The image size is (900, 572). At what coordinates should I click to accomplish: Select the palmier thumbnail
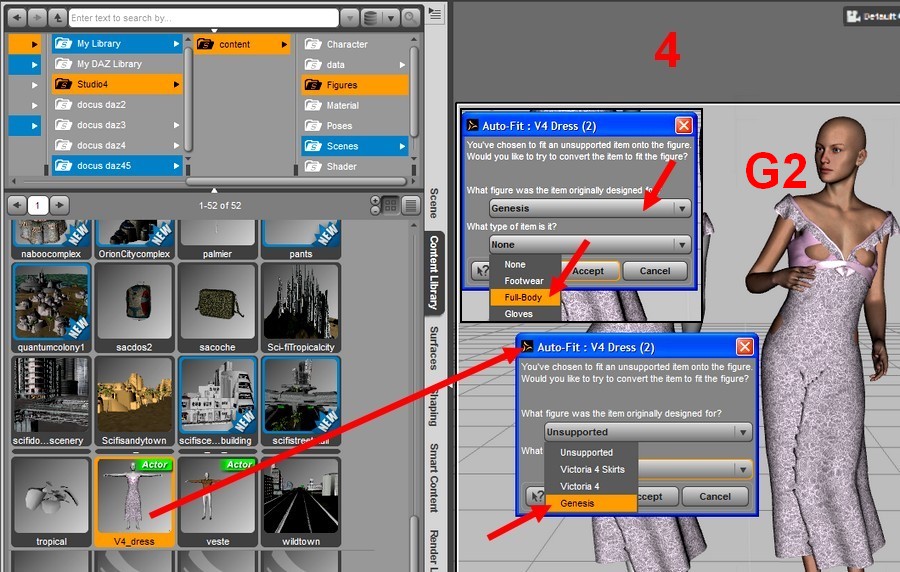[218, 240]
